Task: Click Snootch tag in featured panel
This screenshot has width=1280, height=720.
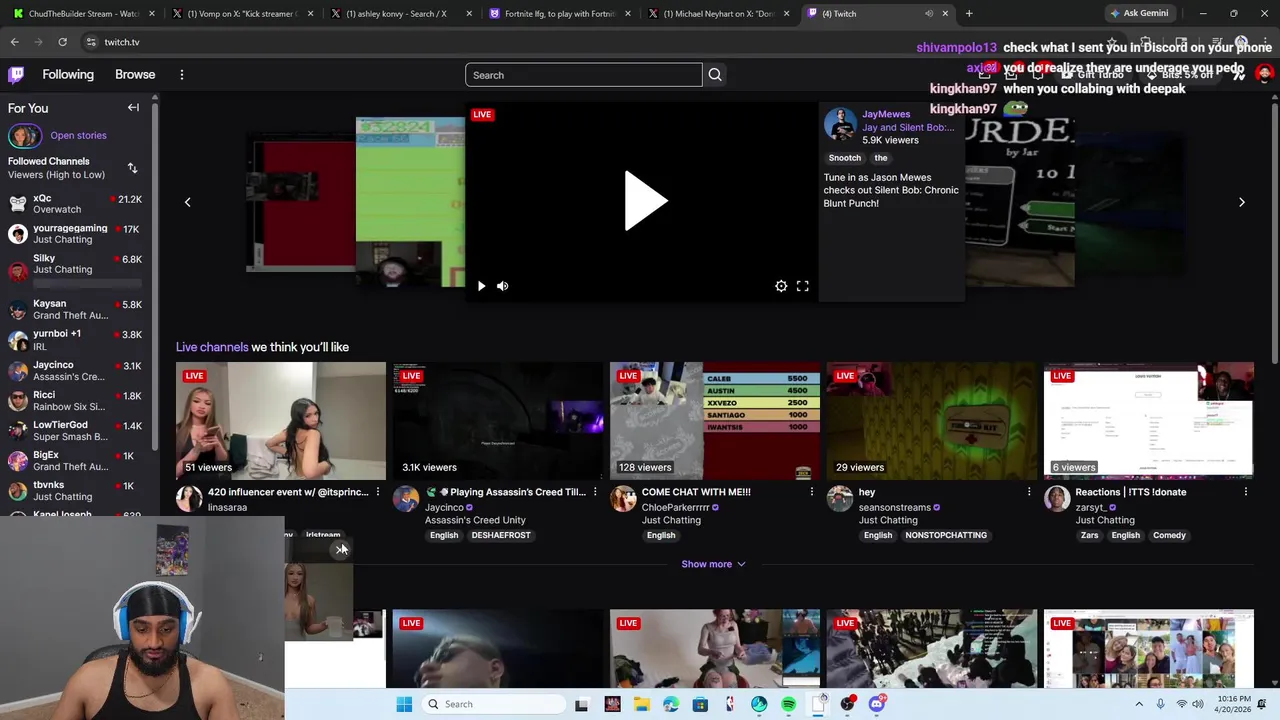Action: click(845, 158)
